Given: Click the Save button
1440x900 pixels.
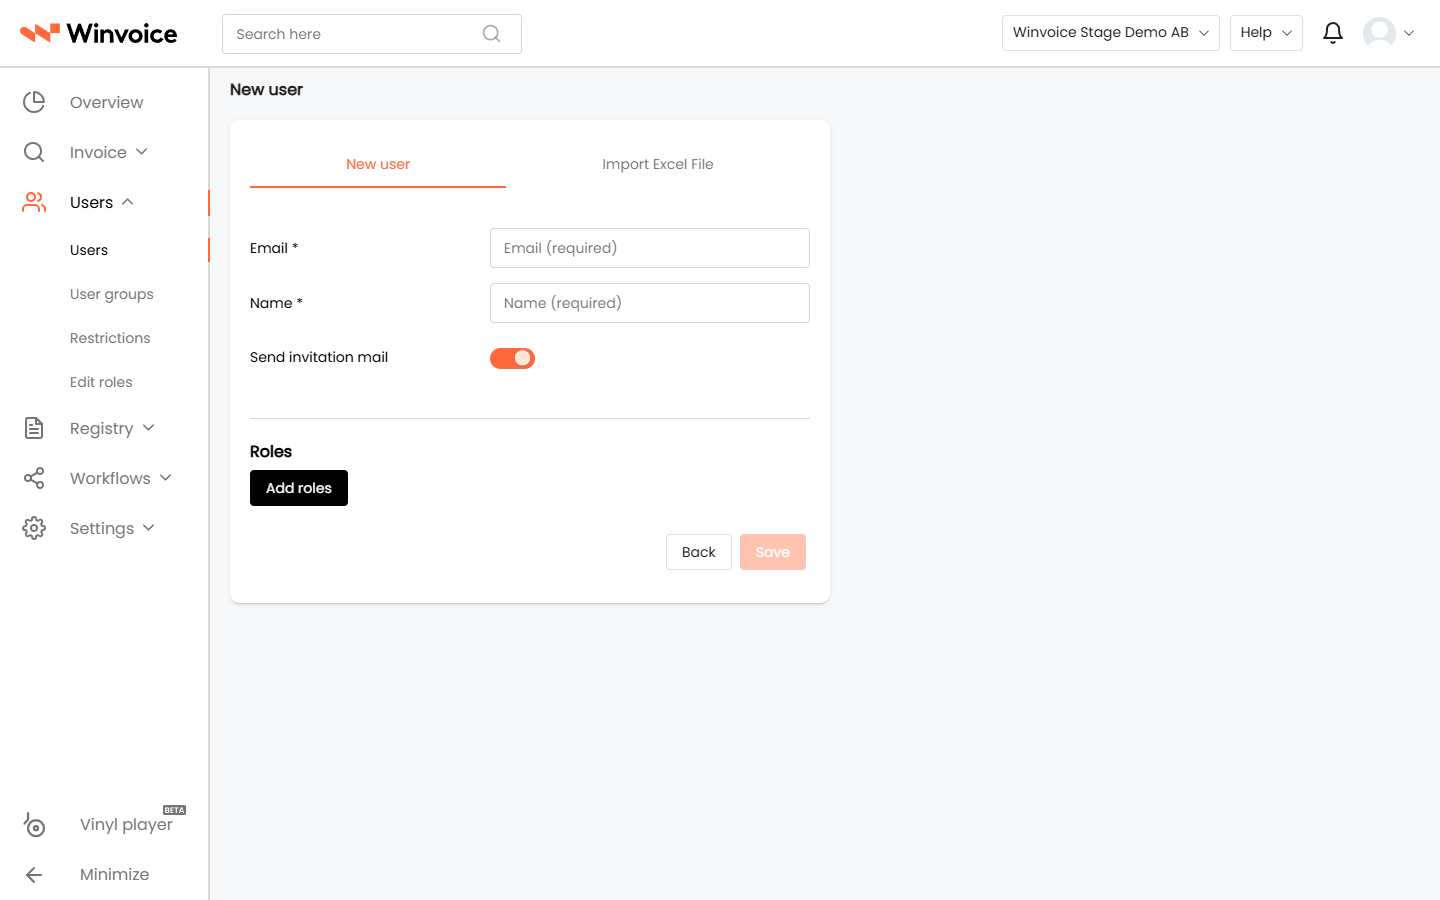Looking at the screenshot, I should 773,552.
